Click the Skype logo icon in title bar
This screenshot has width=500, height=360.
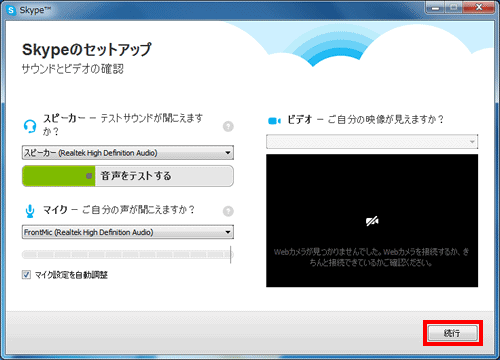pos(11,10)
